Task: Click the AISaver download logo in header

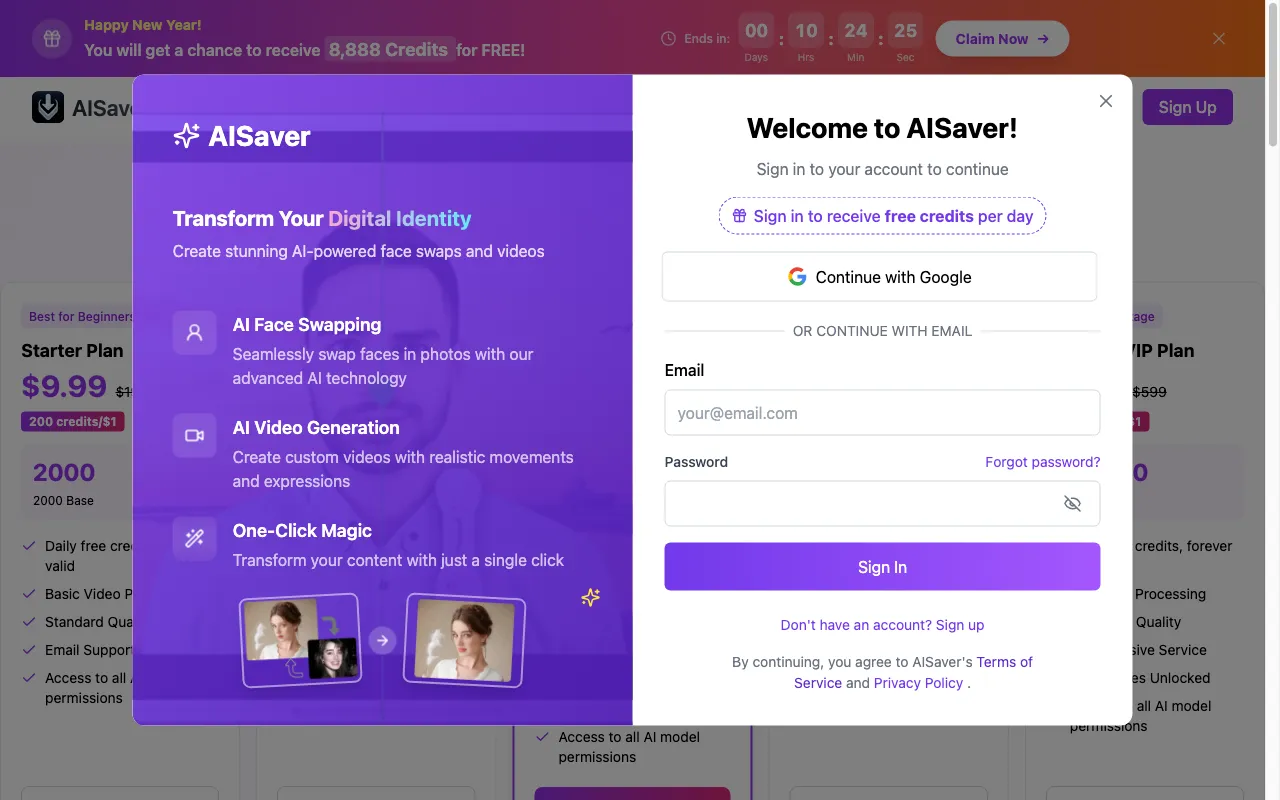Action: [48, 107]
